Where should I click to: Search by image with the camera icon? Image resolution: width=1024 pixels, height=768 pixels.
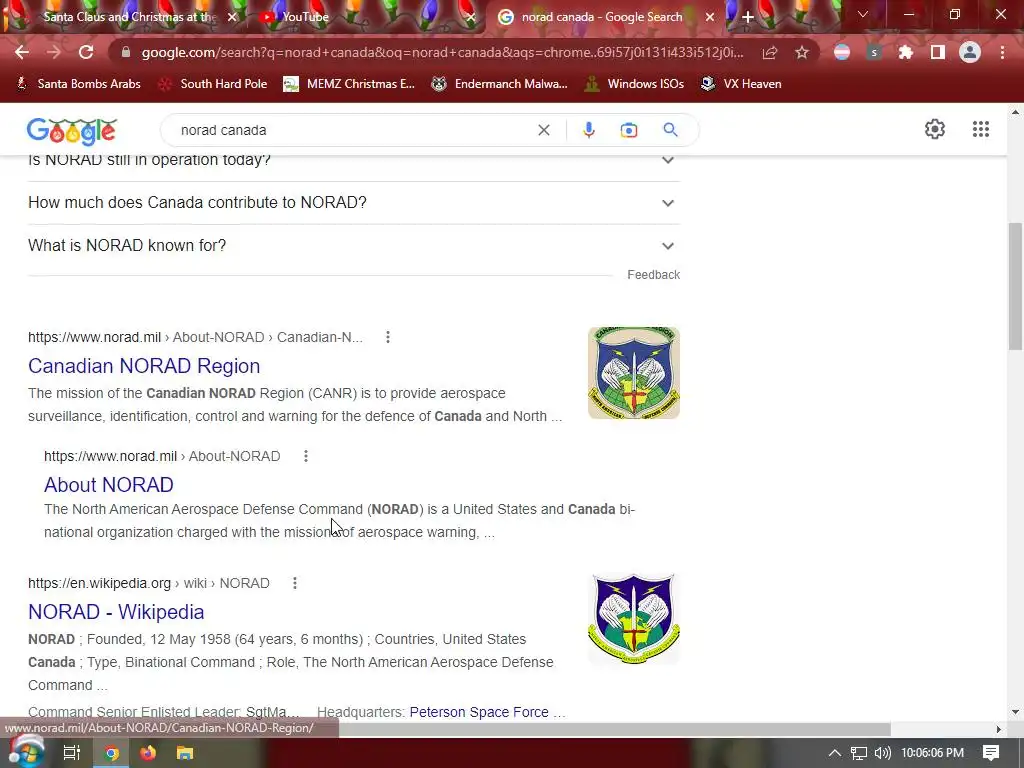[x=628, y=130]
